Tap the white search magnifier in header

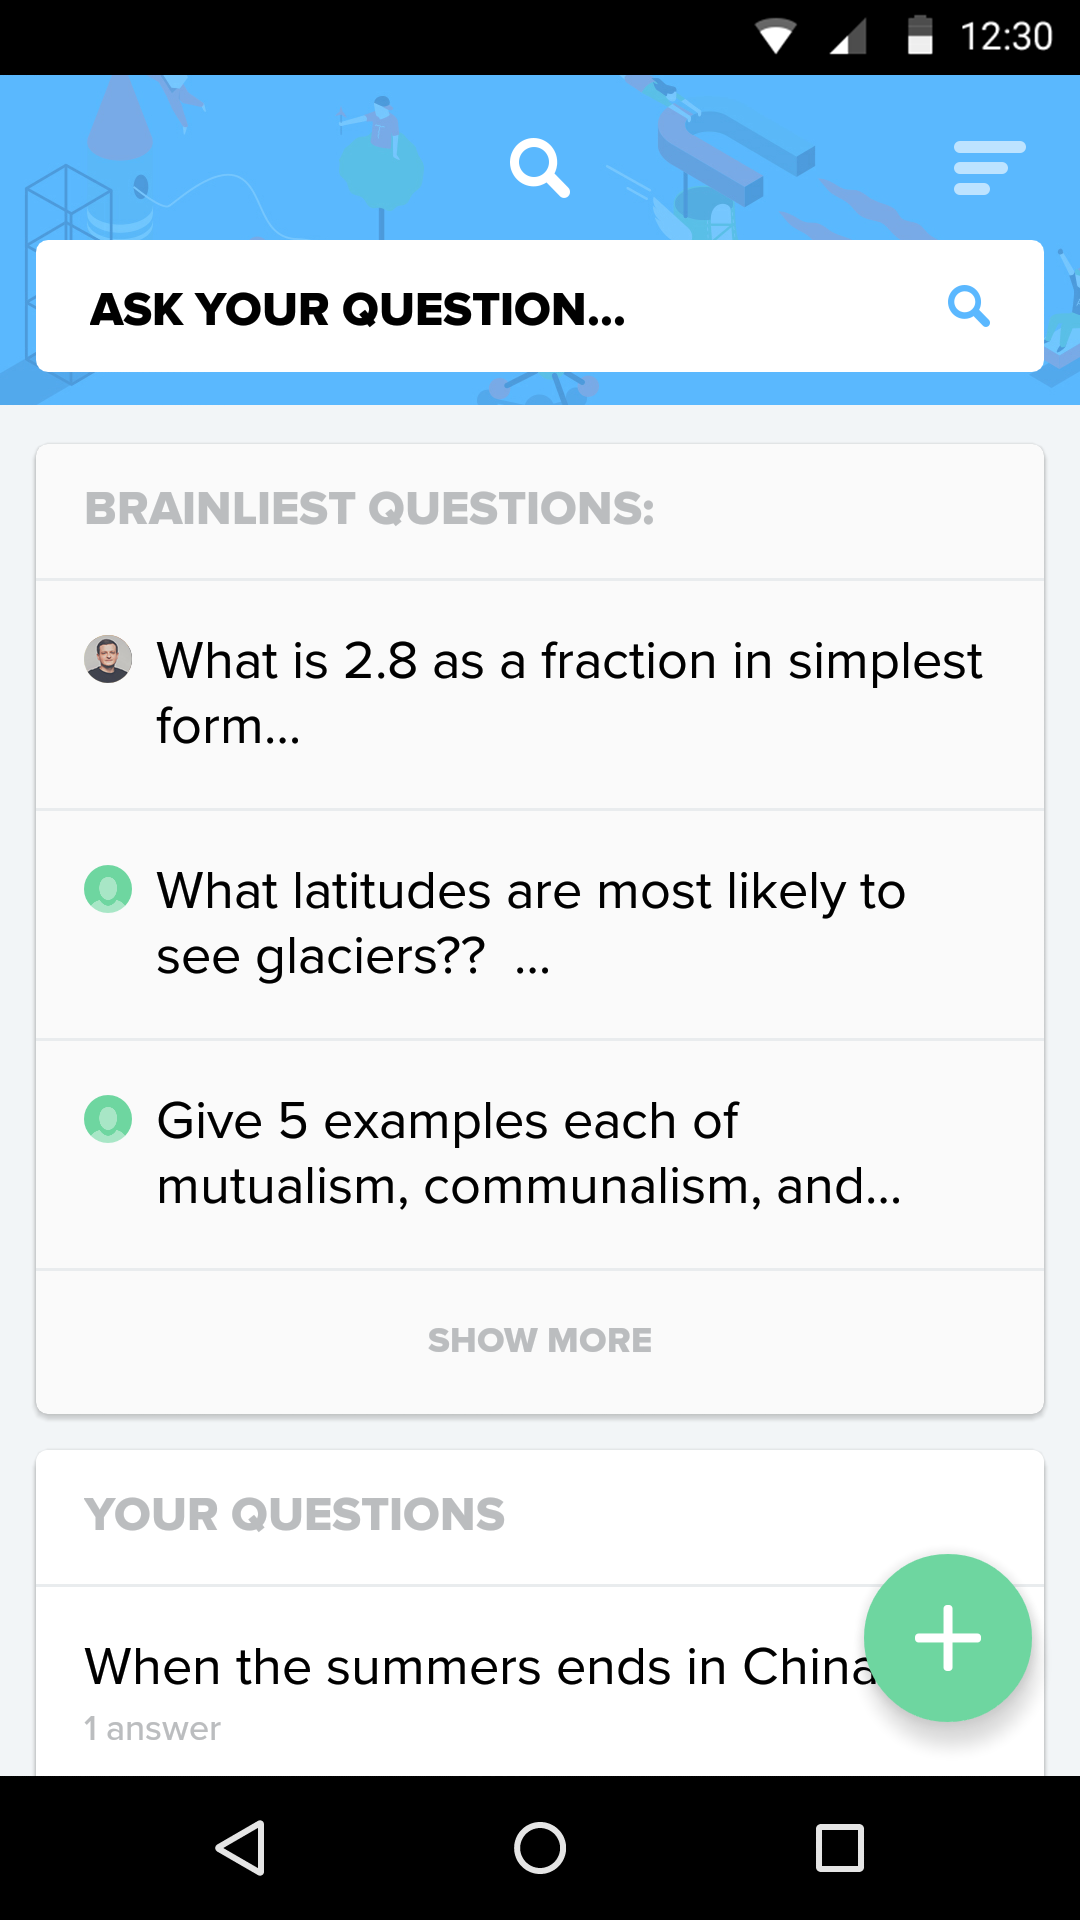[x=539, y=167]
